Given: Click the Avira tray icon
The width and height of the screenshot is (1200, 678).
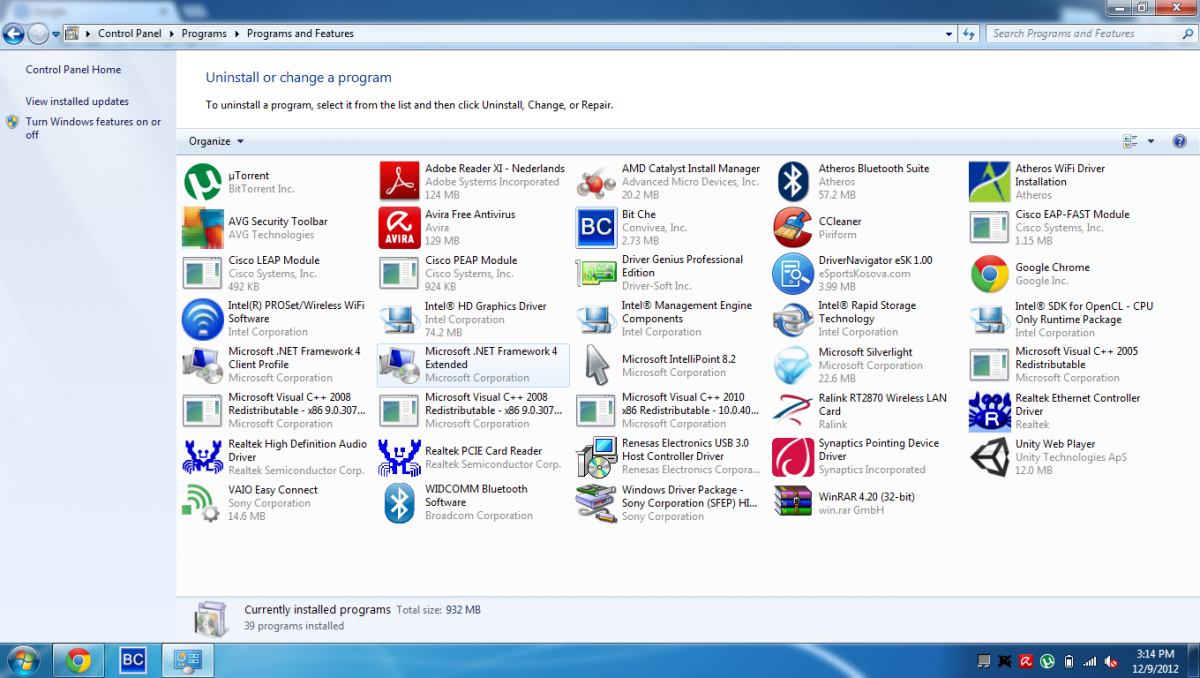Looking at the screenshot, I should [1026, 661].
